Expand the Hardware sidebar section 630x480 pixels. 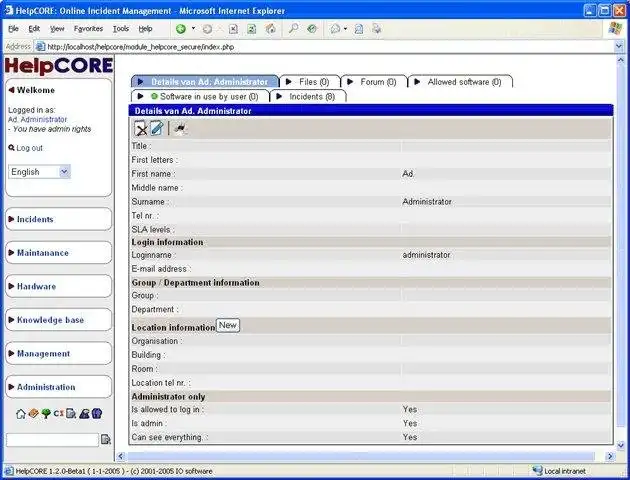click(x=59, y=286)
